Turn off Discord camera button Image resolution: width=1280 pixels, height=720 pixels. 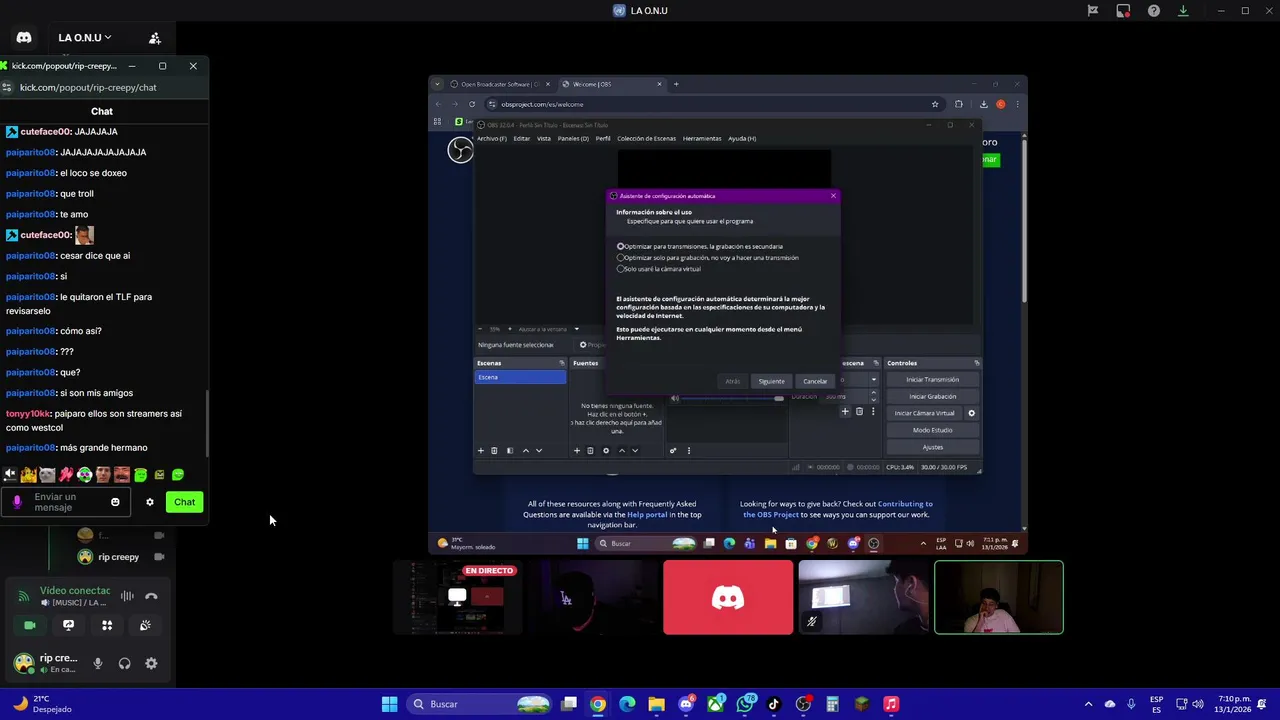(30, 625)
